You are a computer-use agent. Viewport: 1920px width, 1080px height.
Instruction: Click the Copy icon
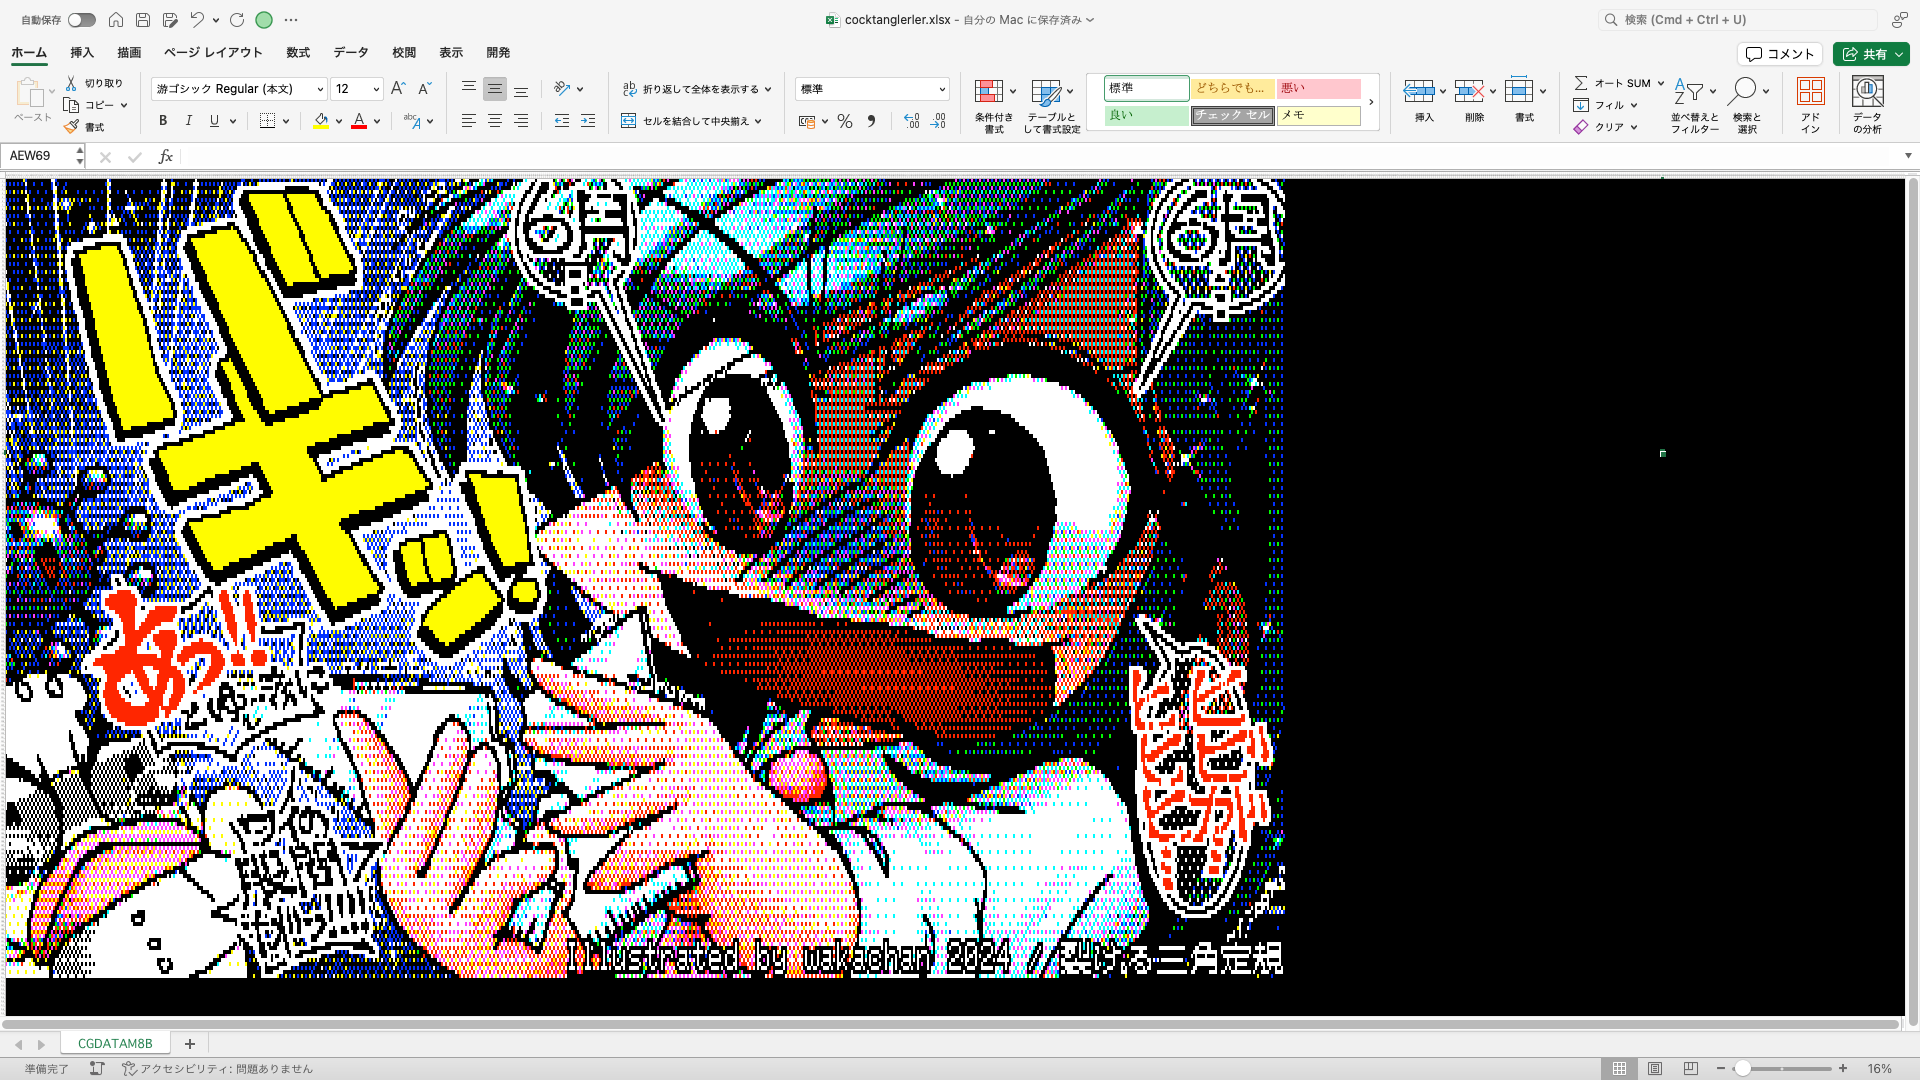(71, 105)
